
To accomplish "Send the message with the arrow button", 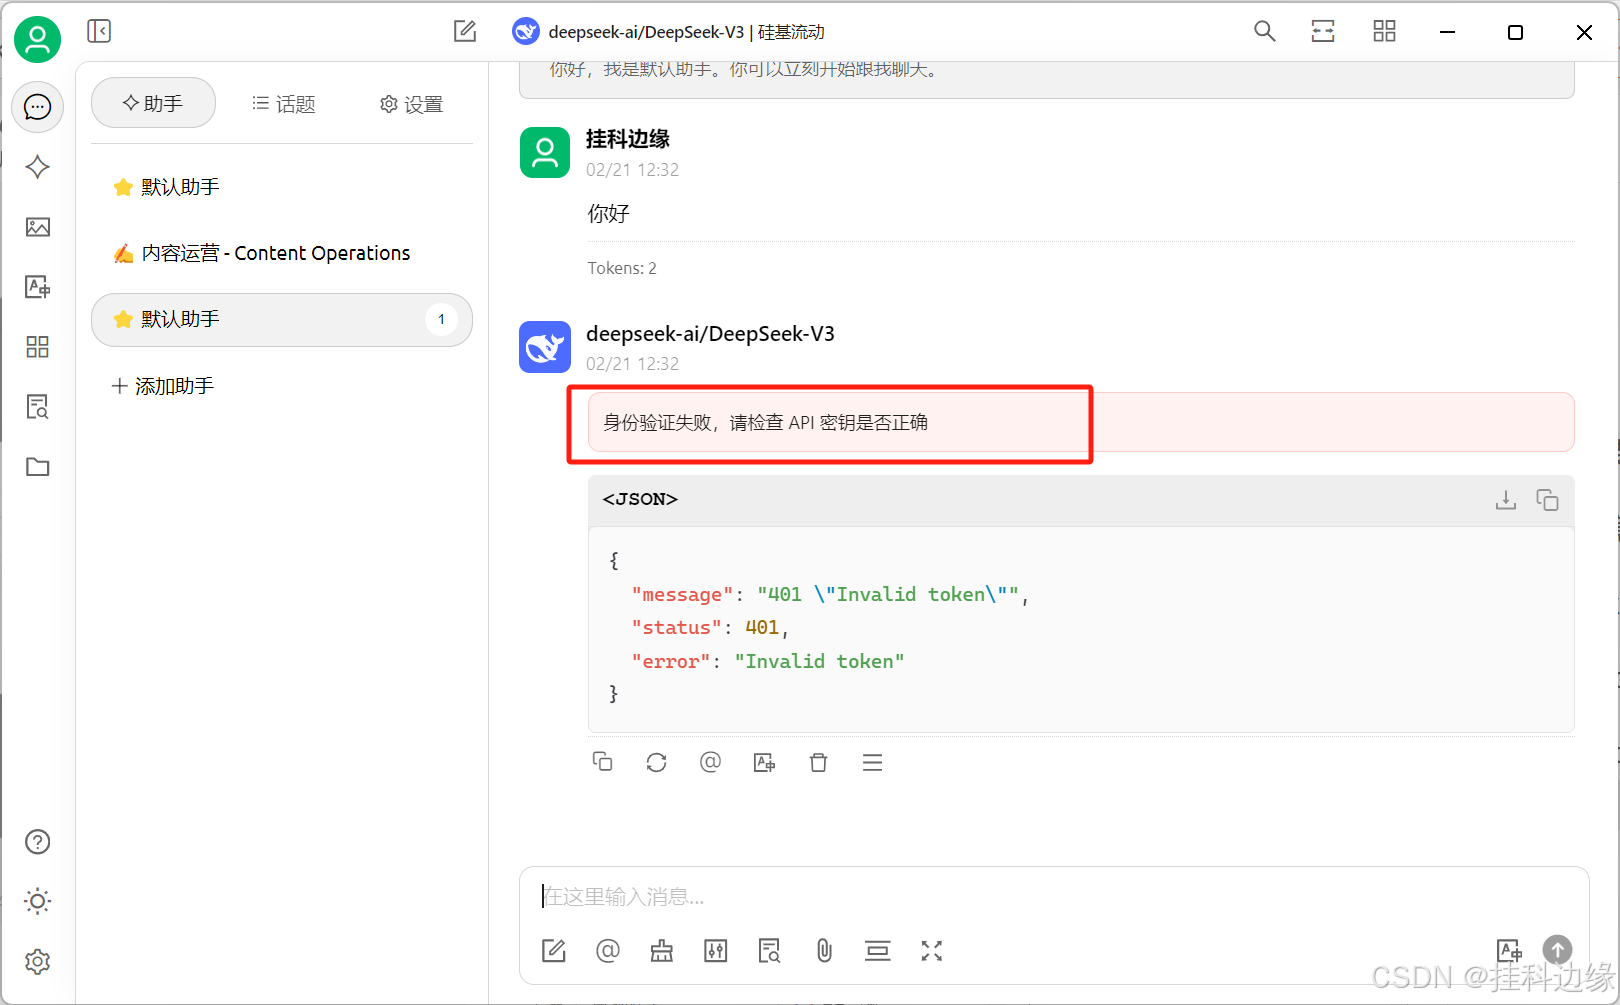I will coord(1557,949).
